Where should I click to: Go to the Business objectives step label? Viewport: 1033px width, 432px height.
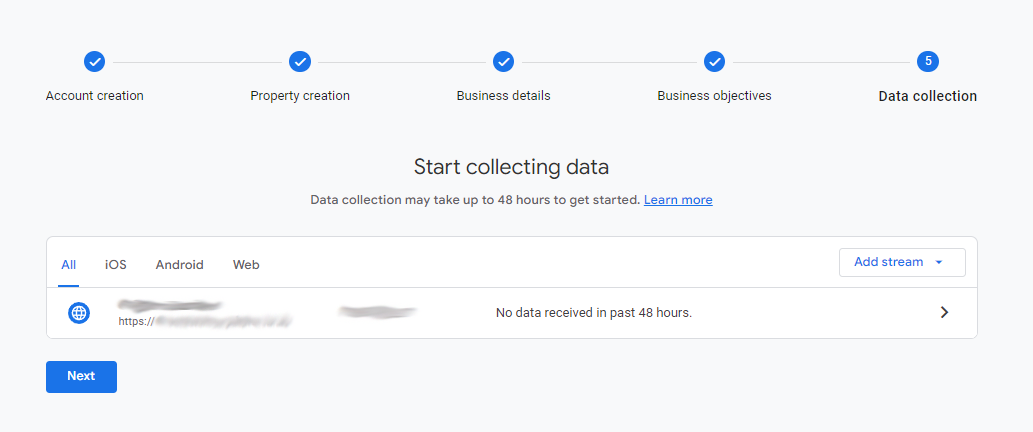pyautogui.click(x=714, y=96)
